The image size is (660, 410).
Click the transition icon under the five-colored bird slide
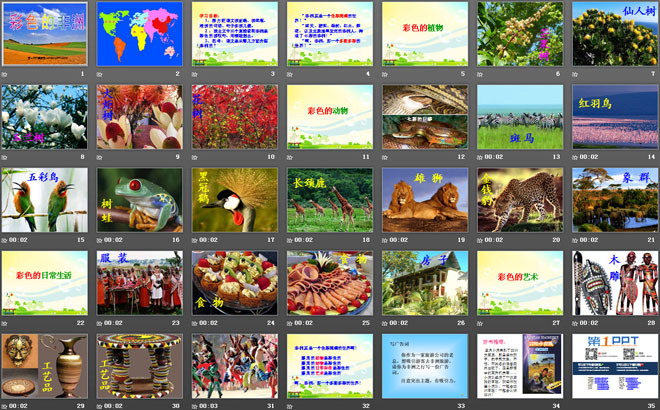point(5,239)
